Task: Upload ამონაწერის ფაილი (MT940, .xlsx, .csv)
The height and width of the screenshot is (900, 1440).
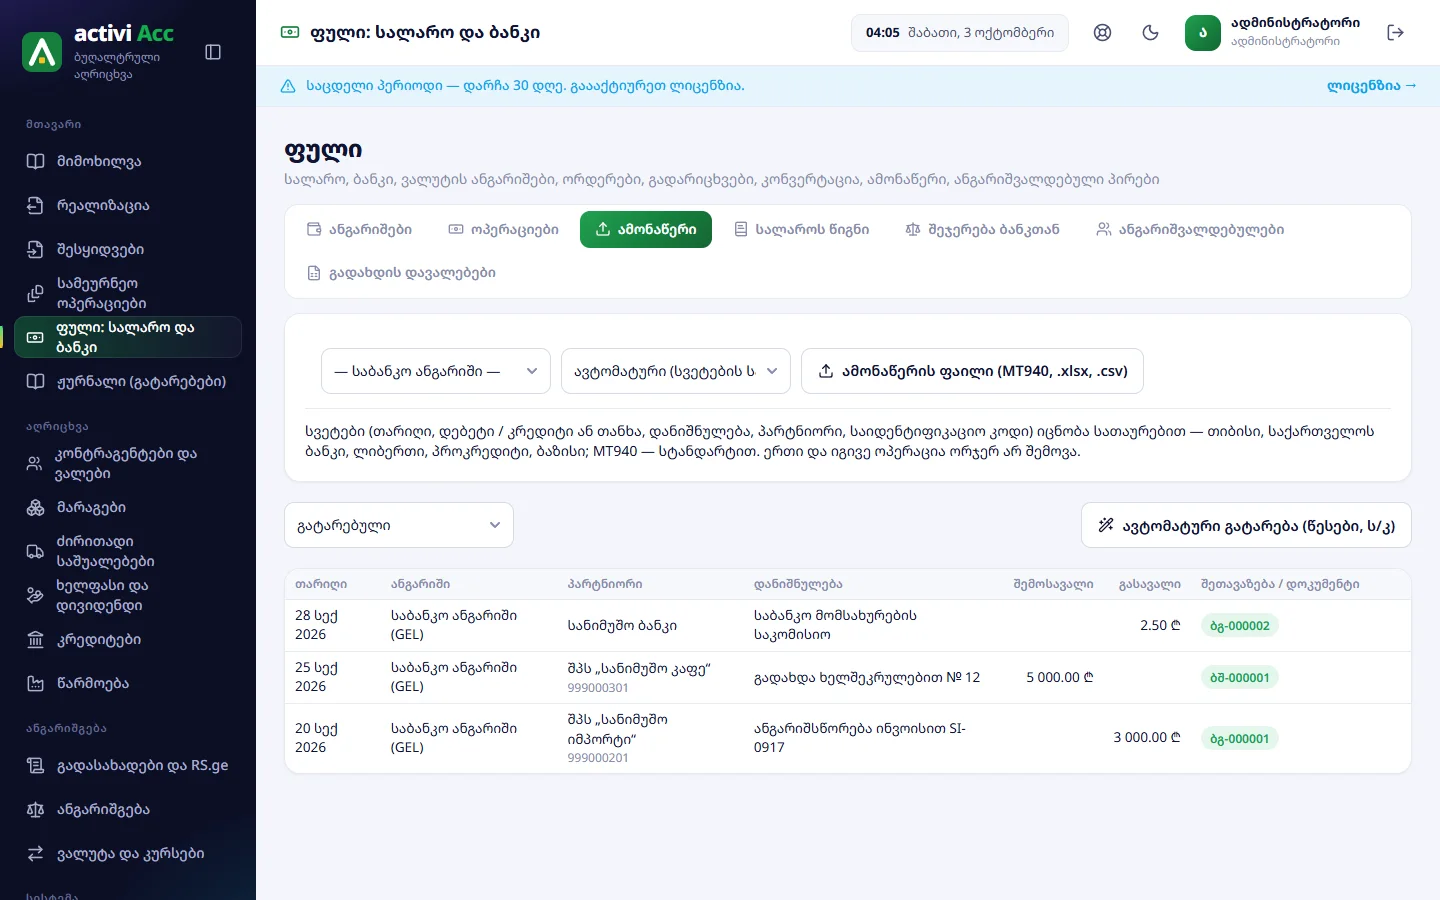Action: [973, 371]
